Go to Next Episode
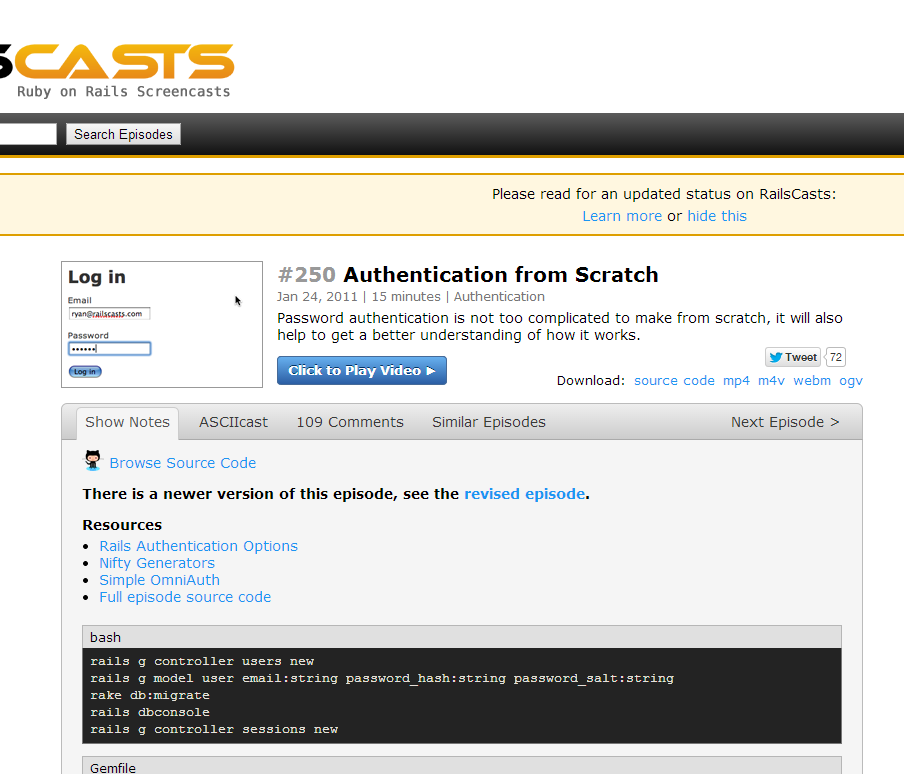The image size is (904, 774). (x=785, y=422)
